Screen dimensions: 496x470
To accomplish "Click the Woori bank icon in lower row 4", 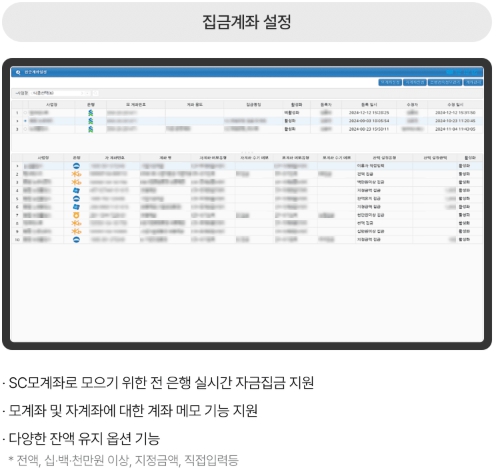I will coord(76,190).
